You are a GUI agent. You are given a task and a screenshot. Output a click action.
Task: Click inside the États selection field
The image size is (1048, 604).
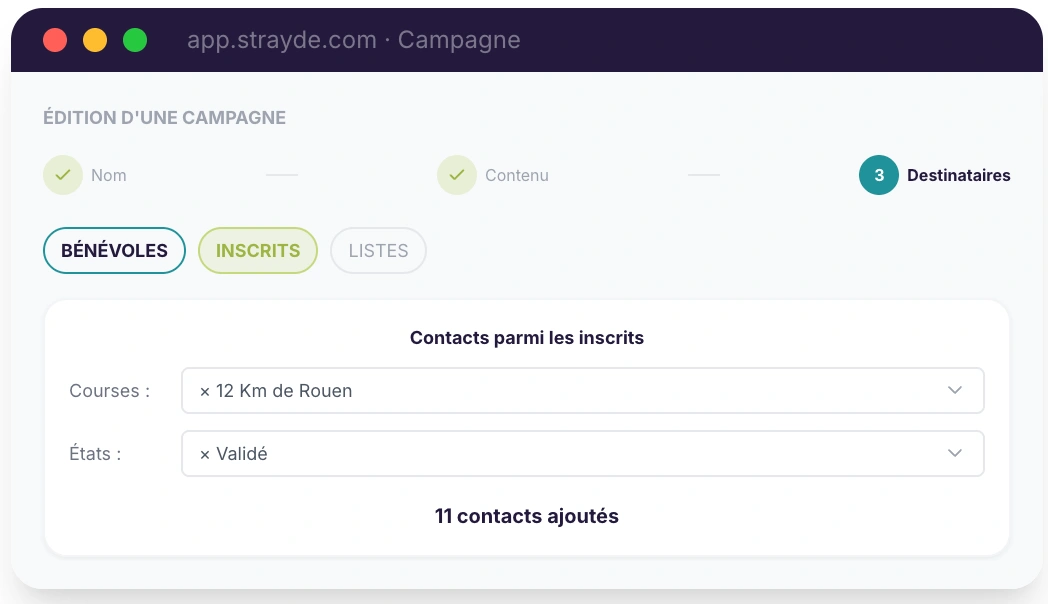pyautogui.click(x=600, y=454)
